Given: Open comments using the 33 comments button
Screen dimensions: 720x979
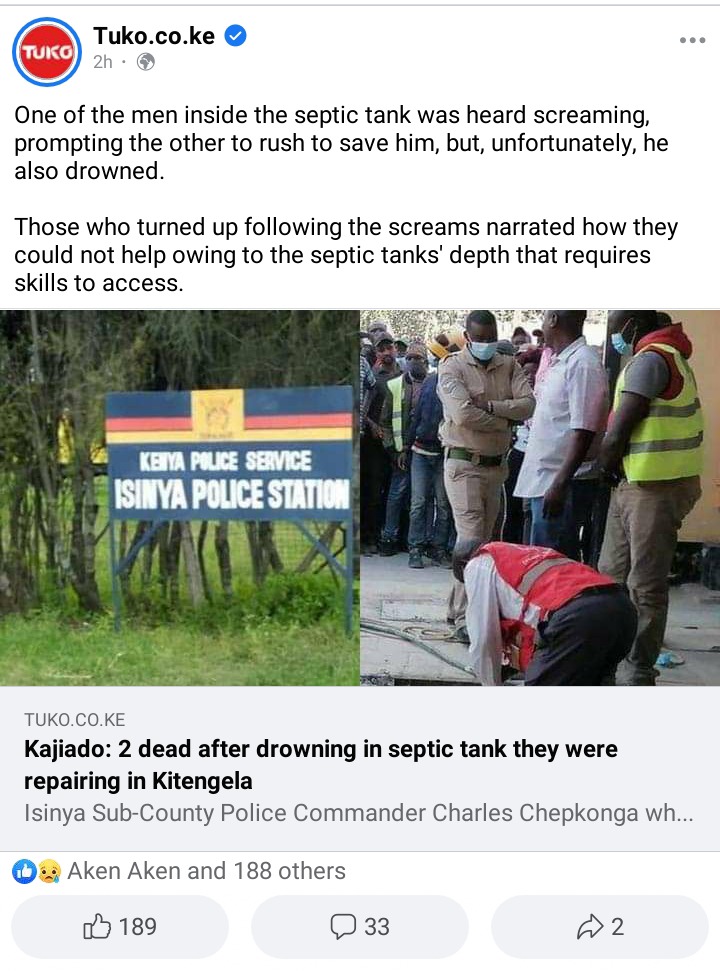Looking at the screenshot, I should [360, 927].
